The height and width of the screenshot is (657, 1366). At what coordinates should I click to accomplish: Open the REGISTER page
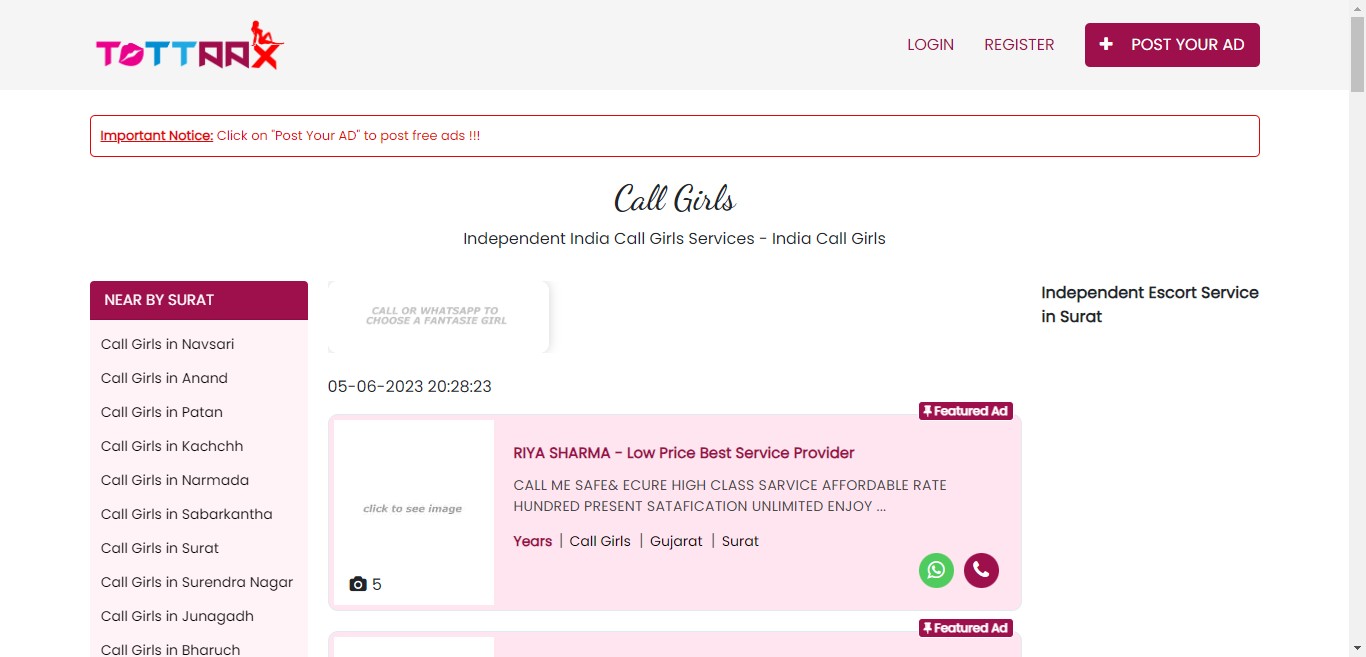1019,44
